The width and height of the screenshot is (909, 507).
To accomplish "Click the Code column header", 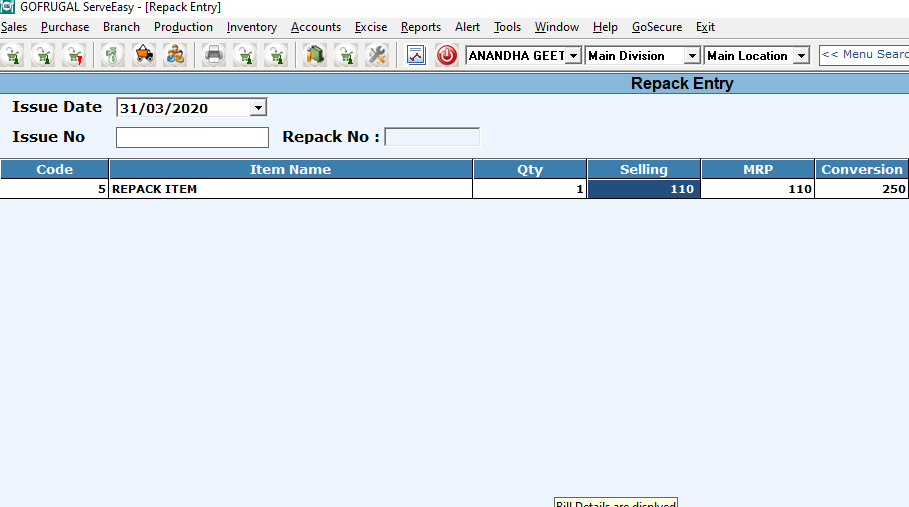I will [54, 169].
